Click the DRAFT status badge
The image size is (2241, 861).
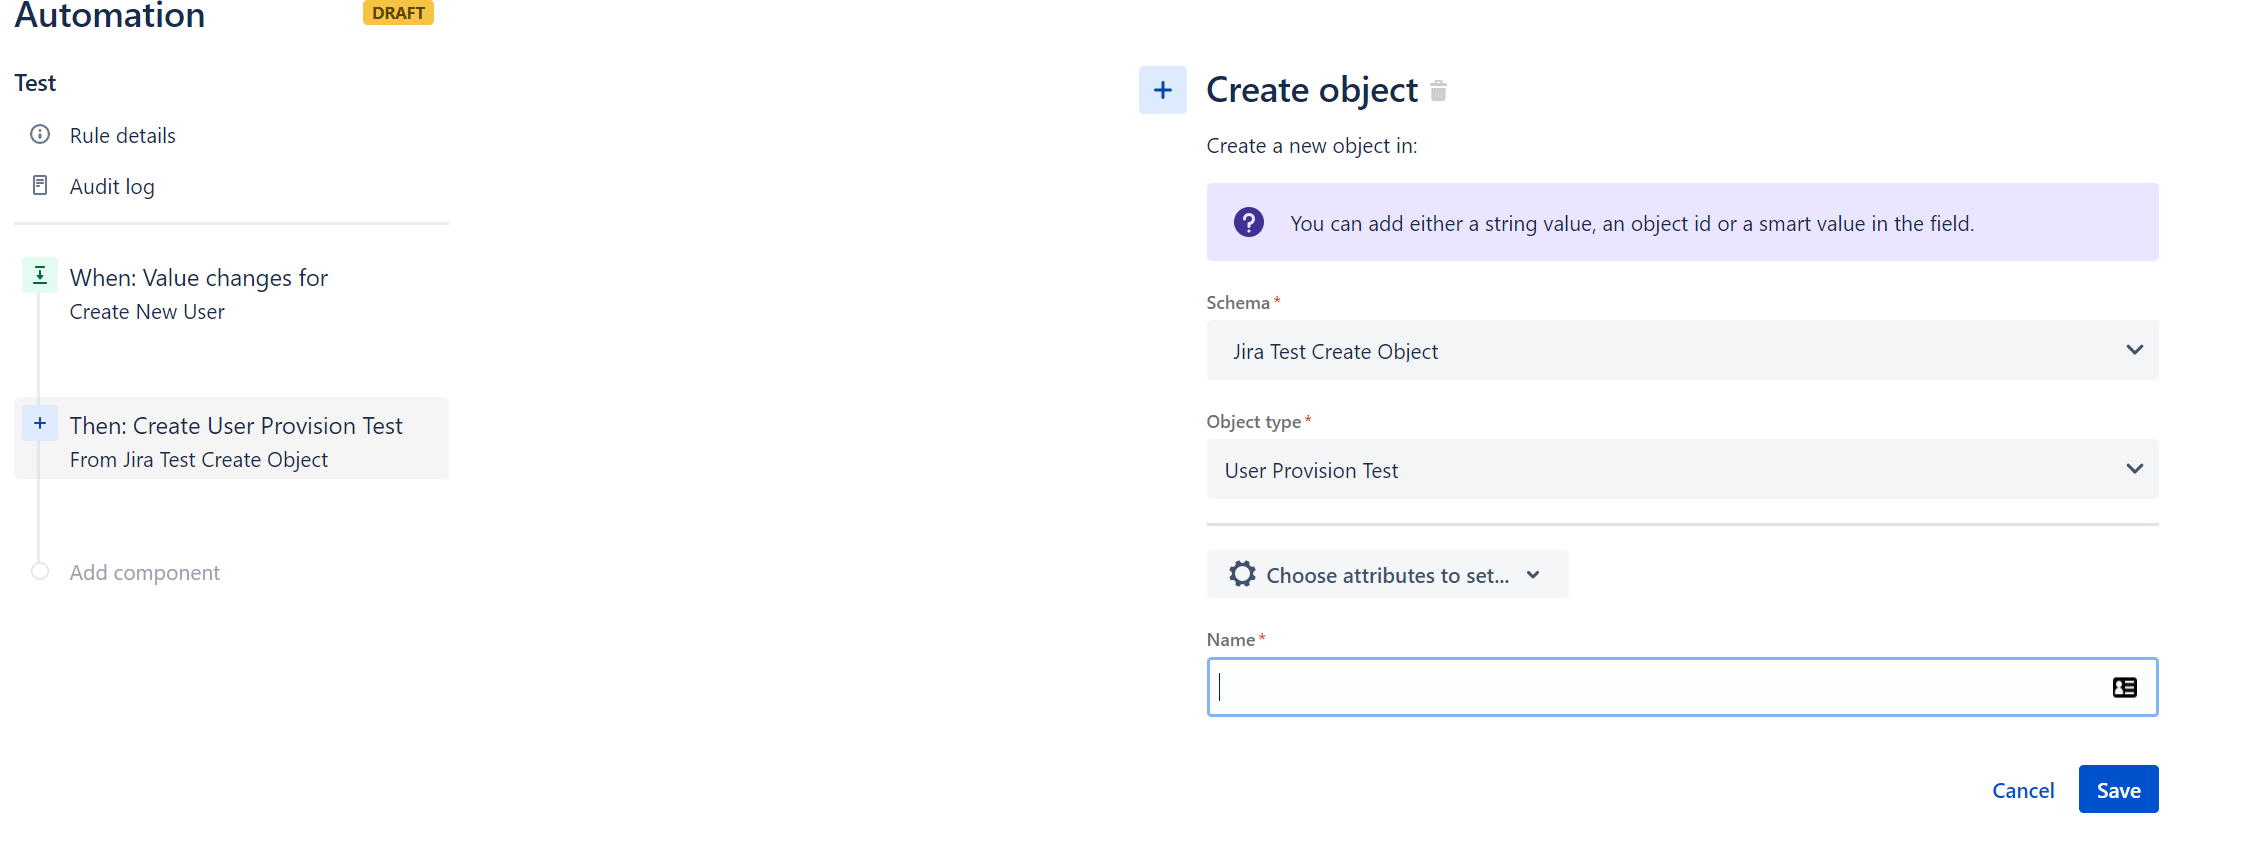point(398,13)
